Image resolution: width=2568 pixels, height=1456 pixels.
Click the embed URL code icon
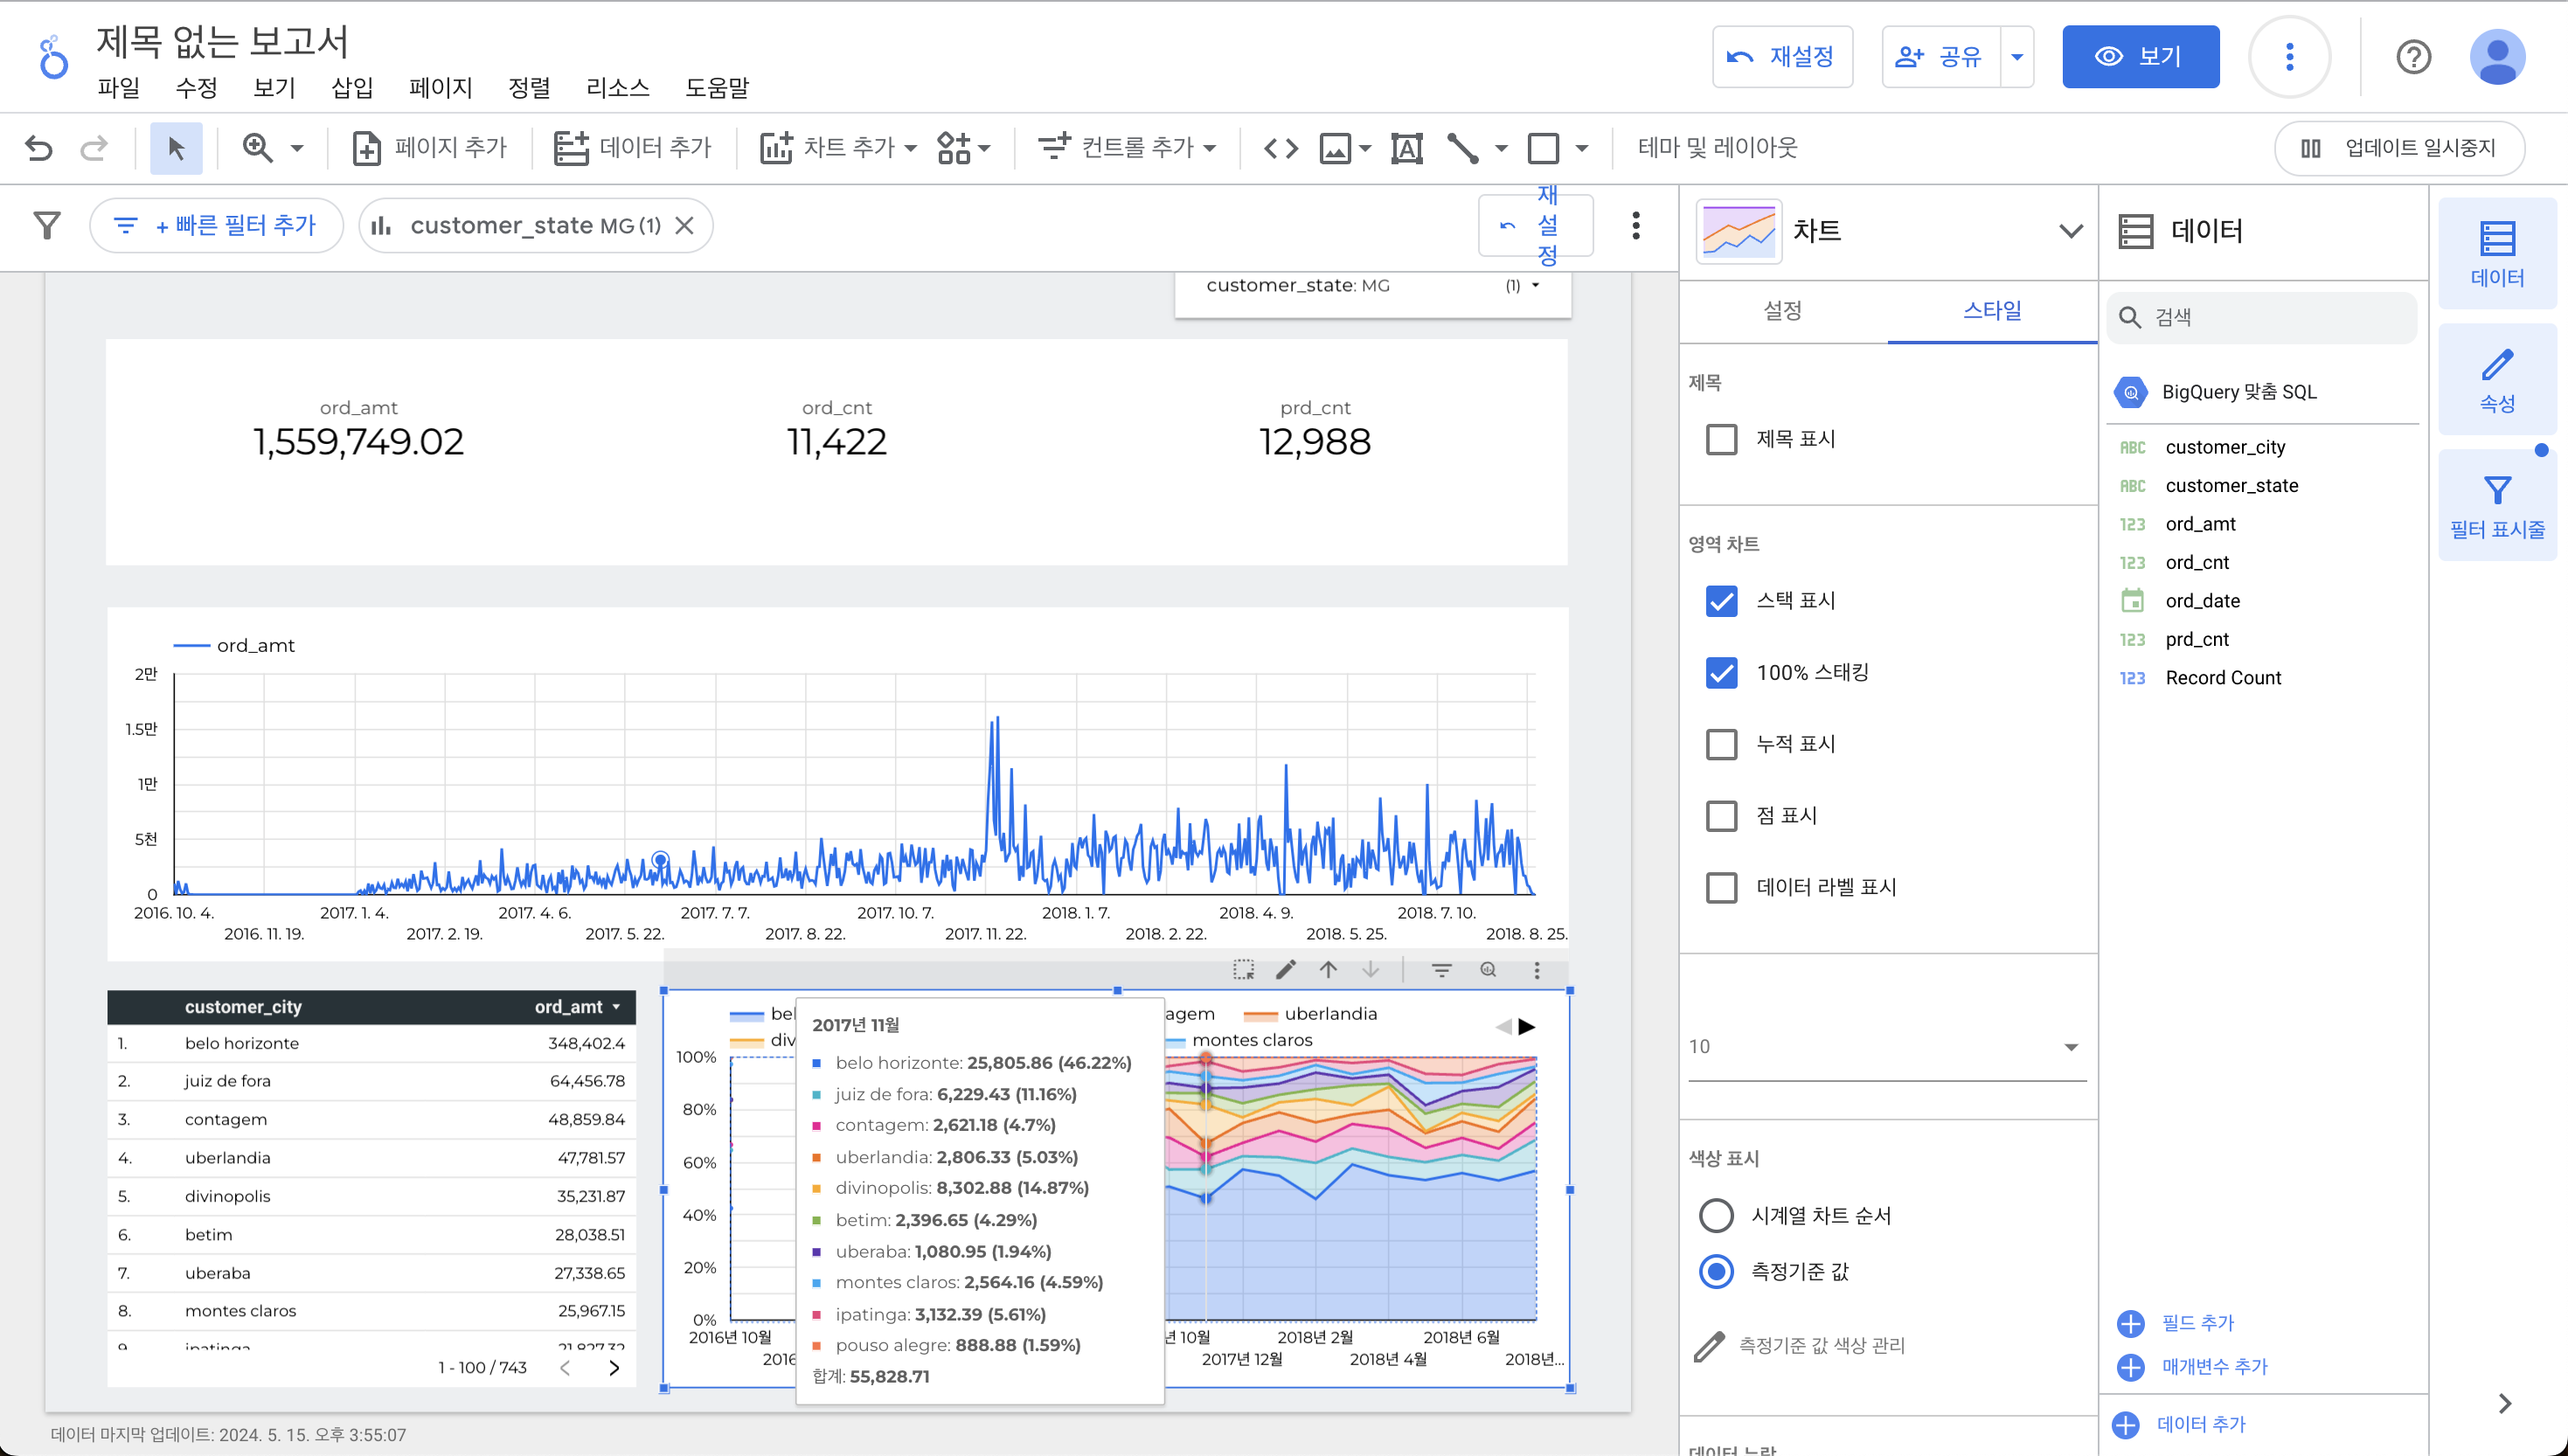(x=1280, y=148)
